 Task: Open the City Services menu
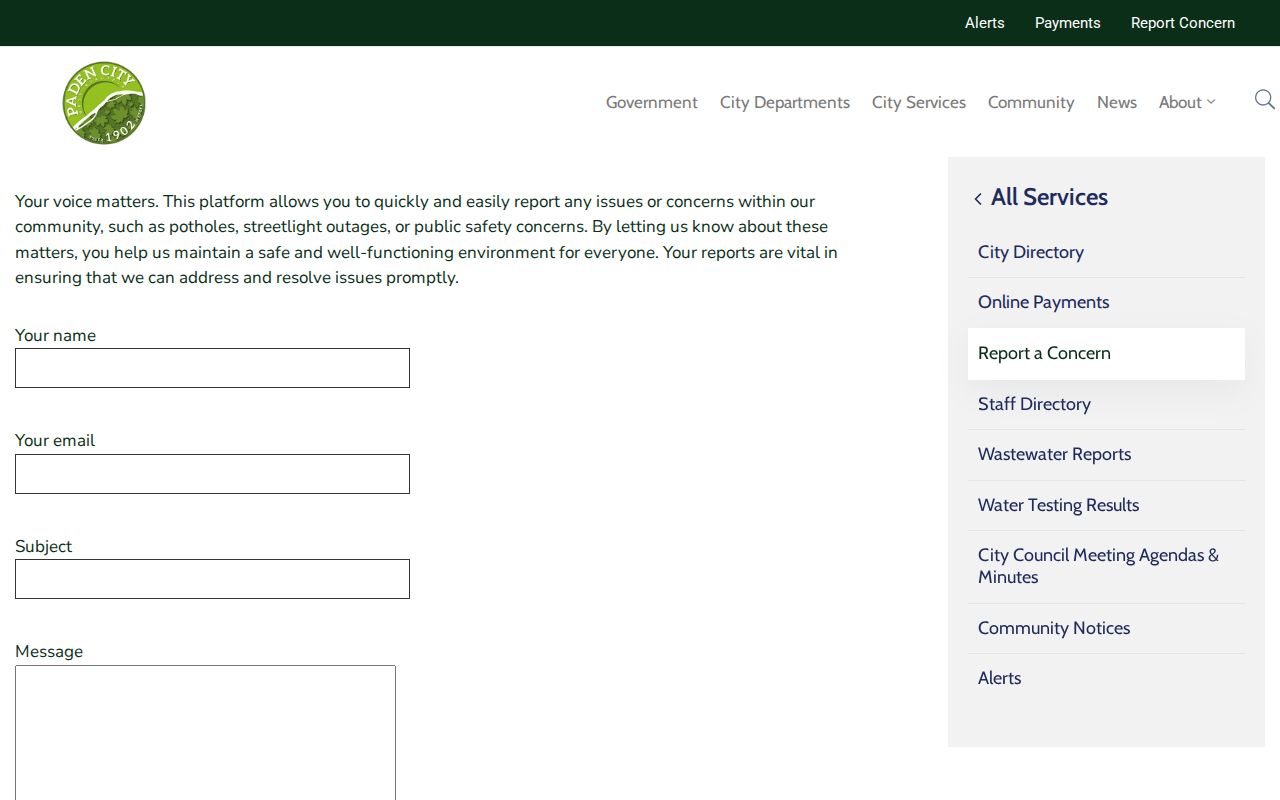919,102
